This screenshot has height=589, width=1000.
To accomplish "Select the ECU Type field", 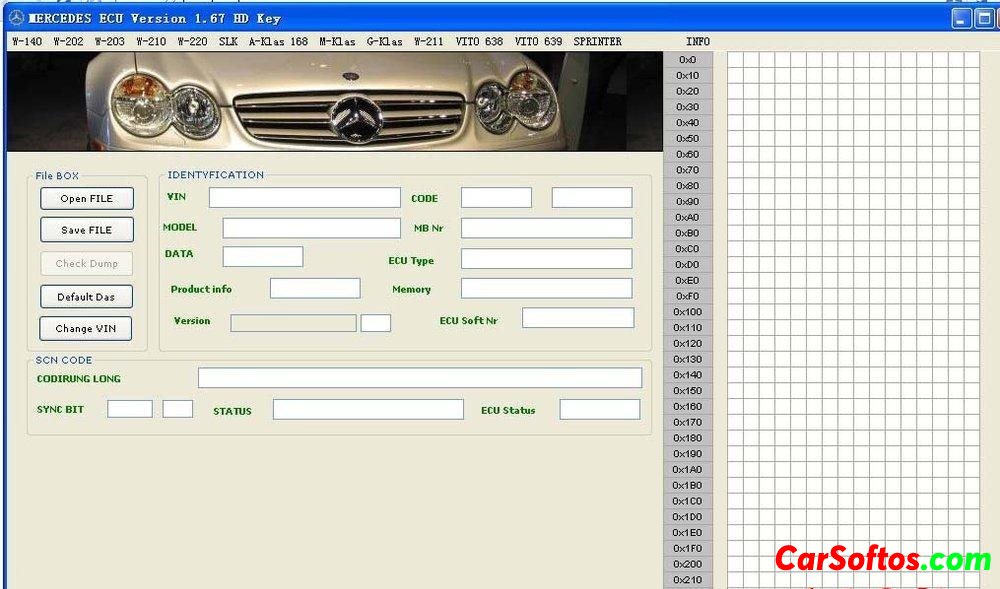I will (546, 259).
